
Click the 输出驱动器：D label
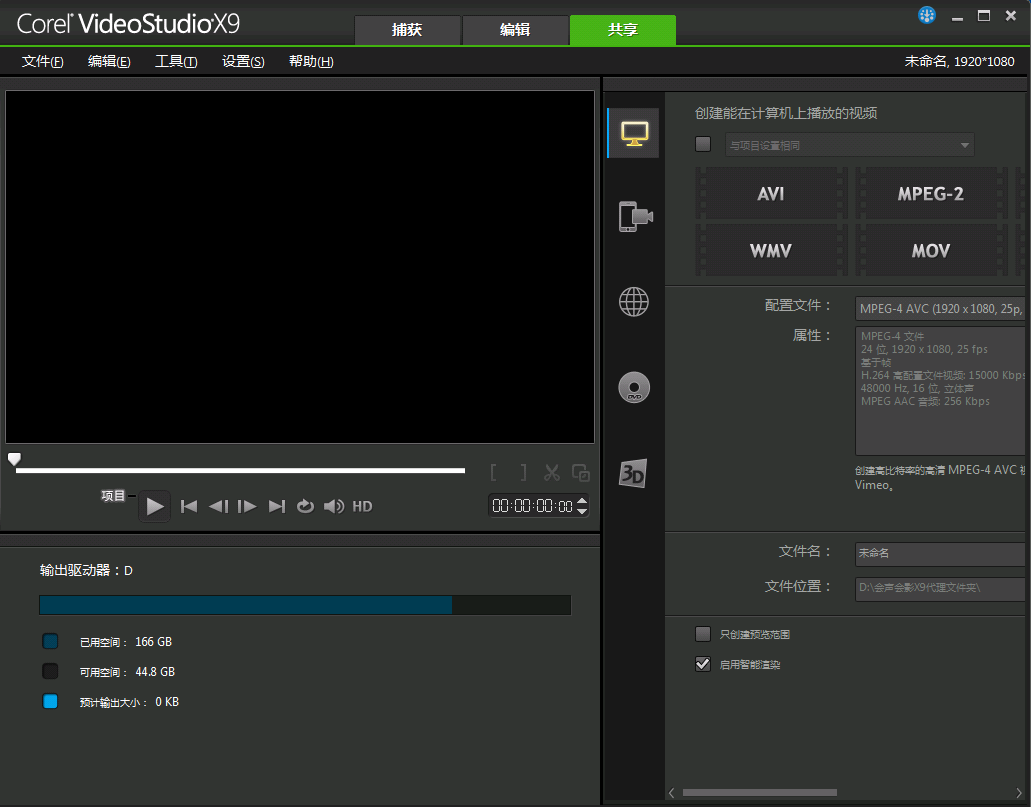(x=86, y=570)
